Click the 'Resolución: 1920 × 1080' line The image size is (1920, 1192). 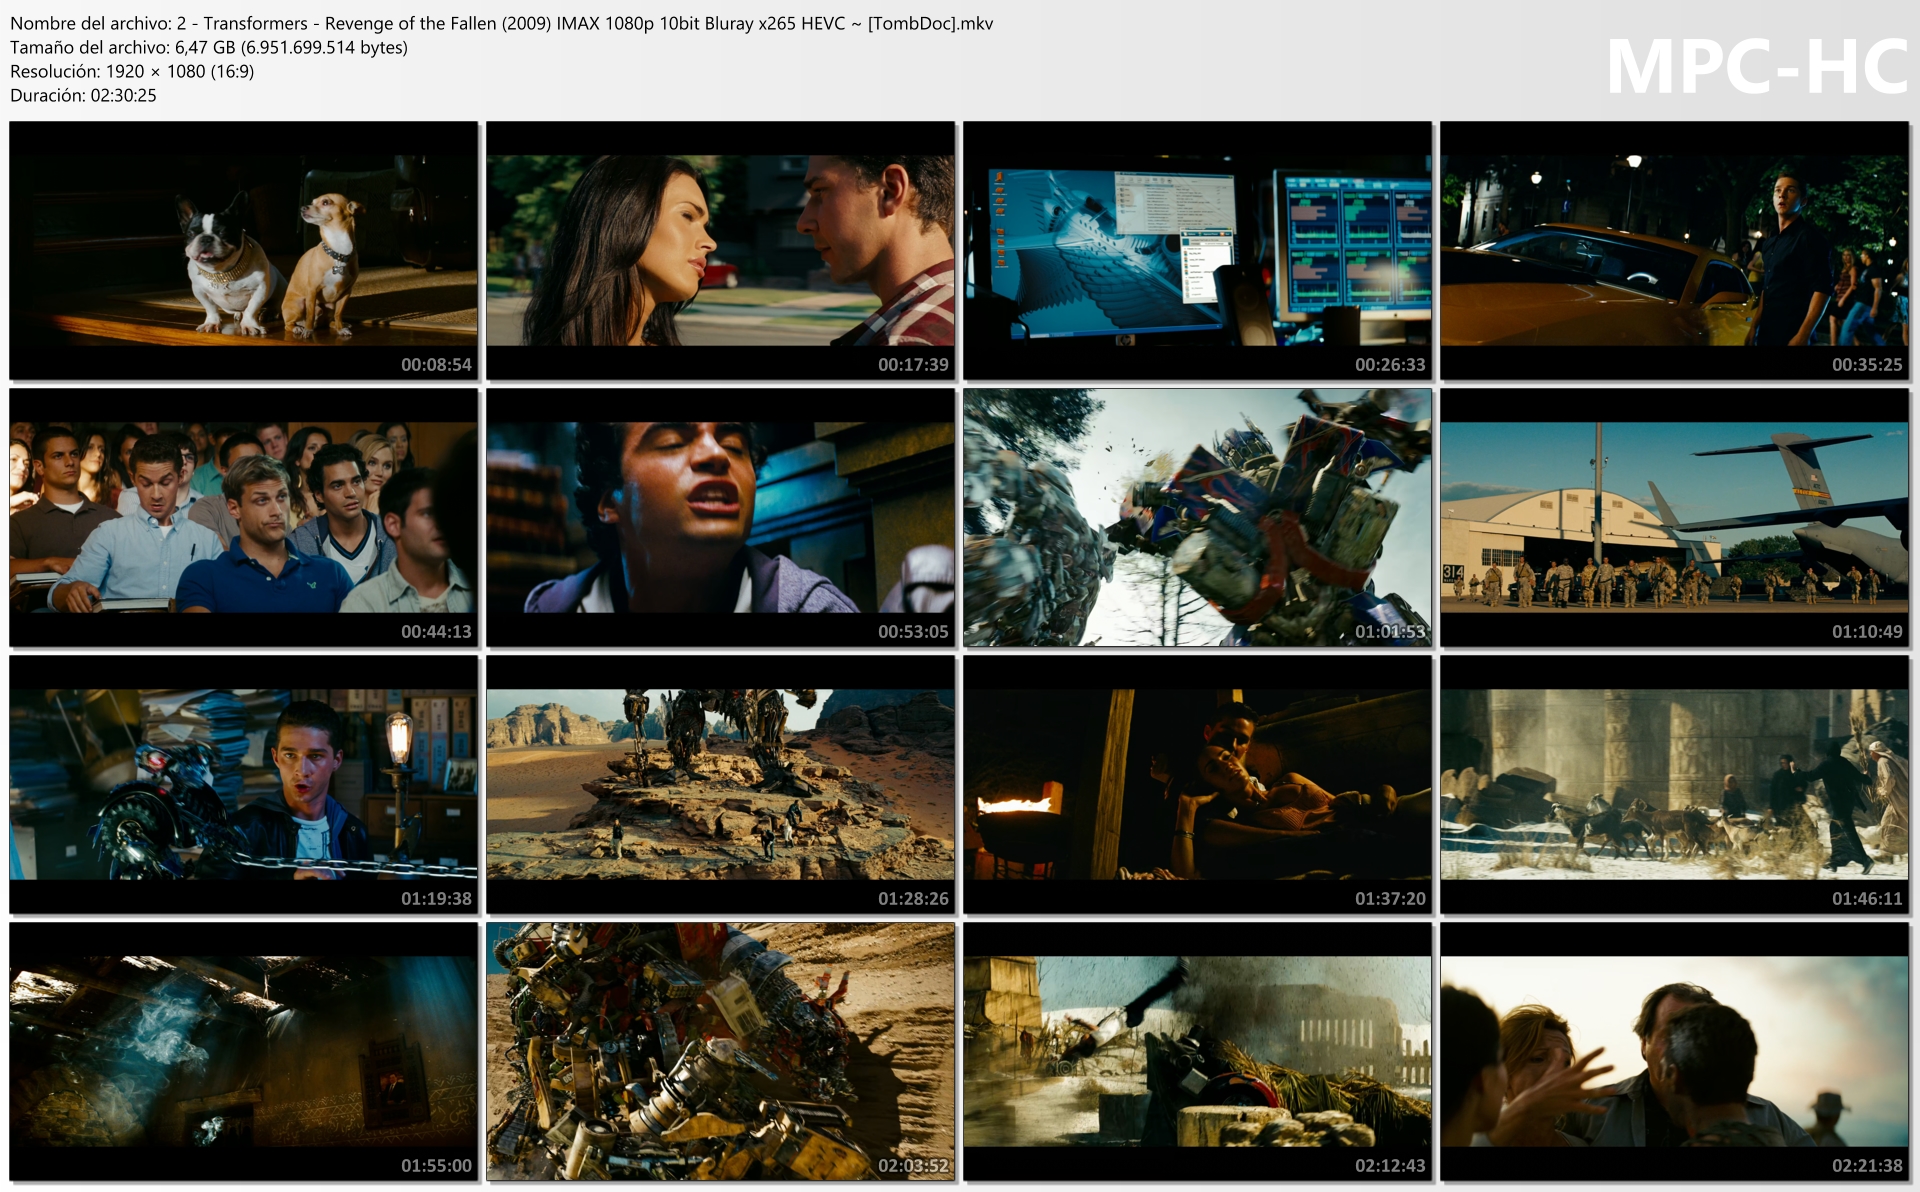[x=132, y=71]
